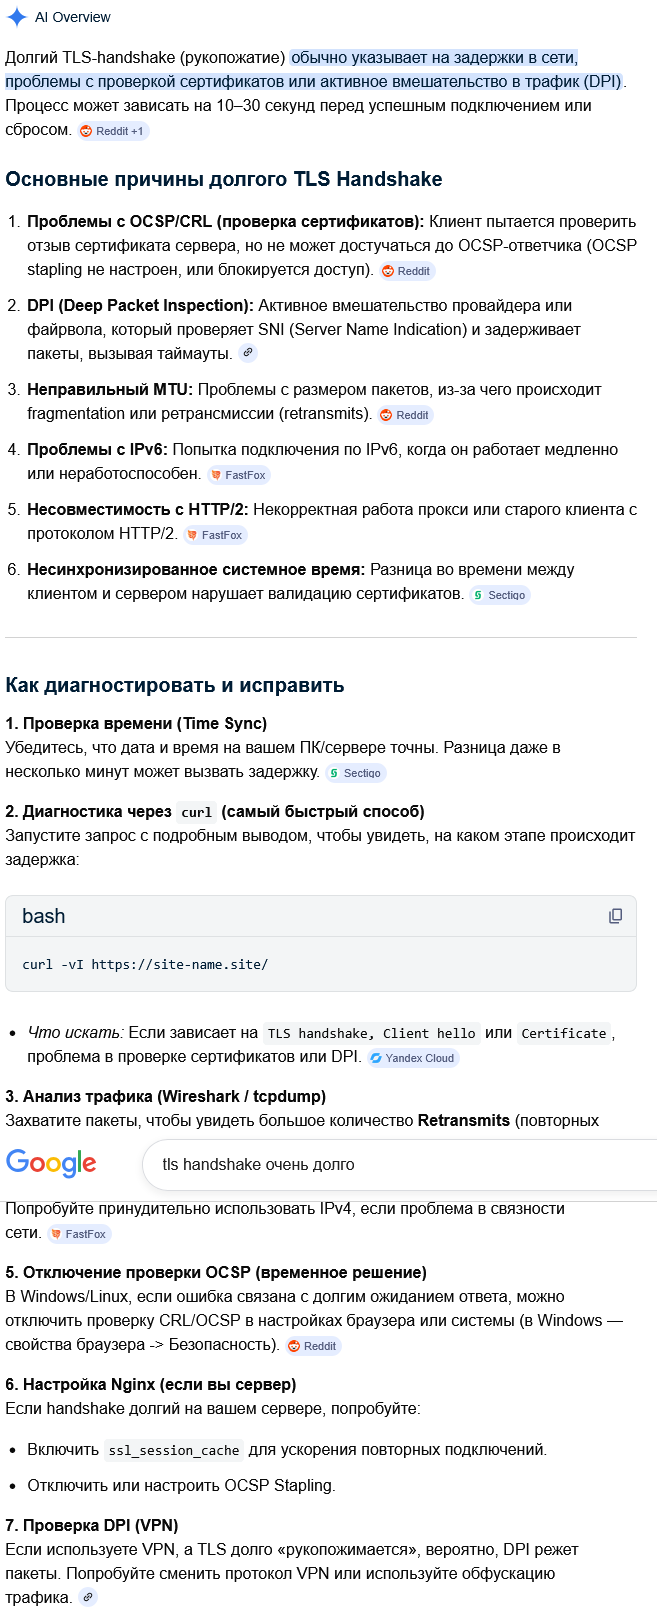Copy the bash code block

[x=615, y=916]
